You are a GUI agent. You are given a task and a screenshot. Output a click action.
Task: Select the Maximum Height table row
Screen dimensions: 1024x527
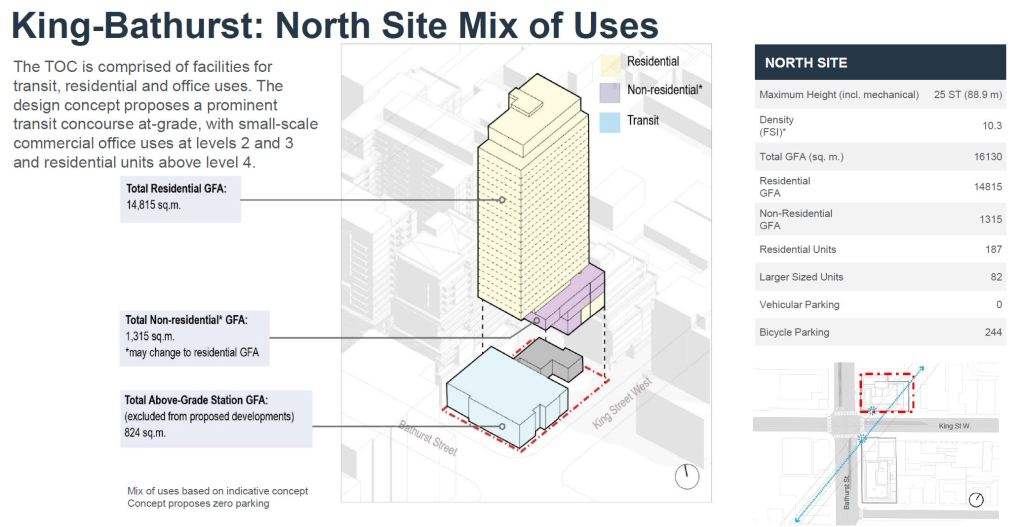click(x=880, y=95)
